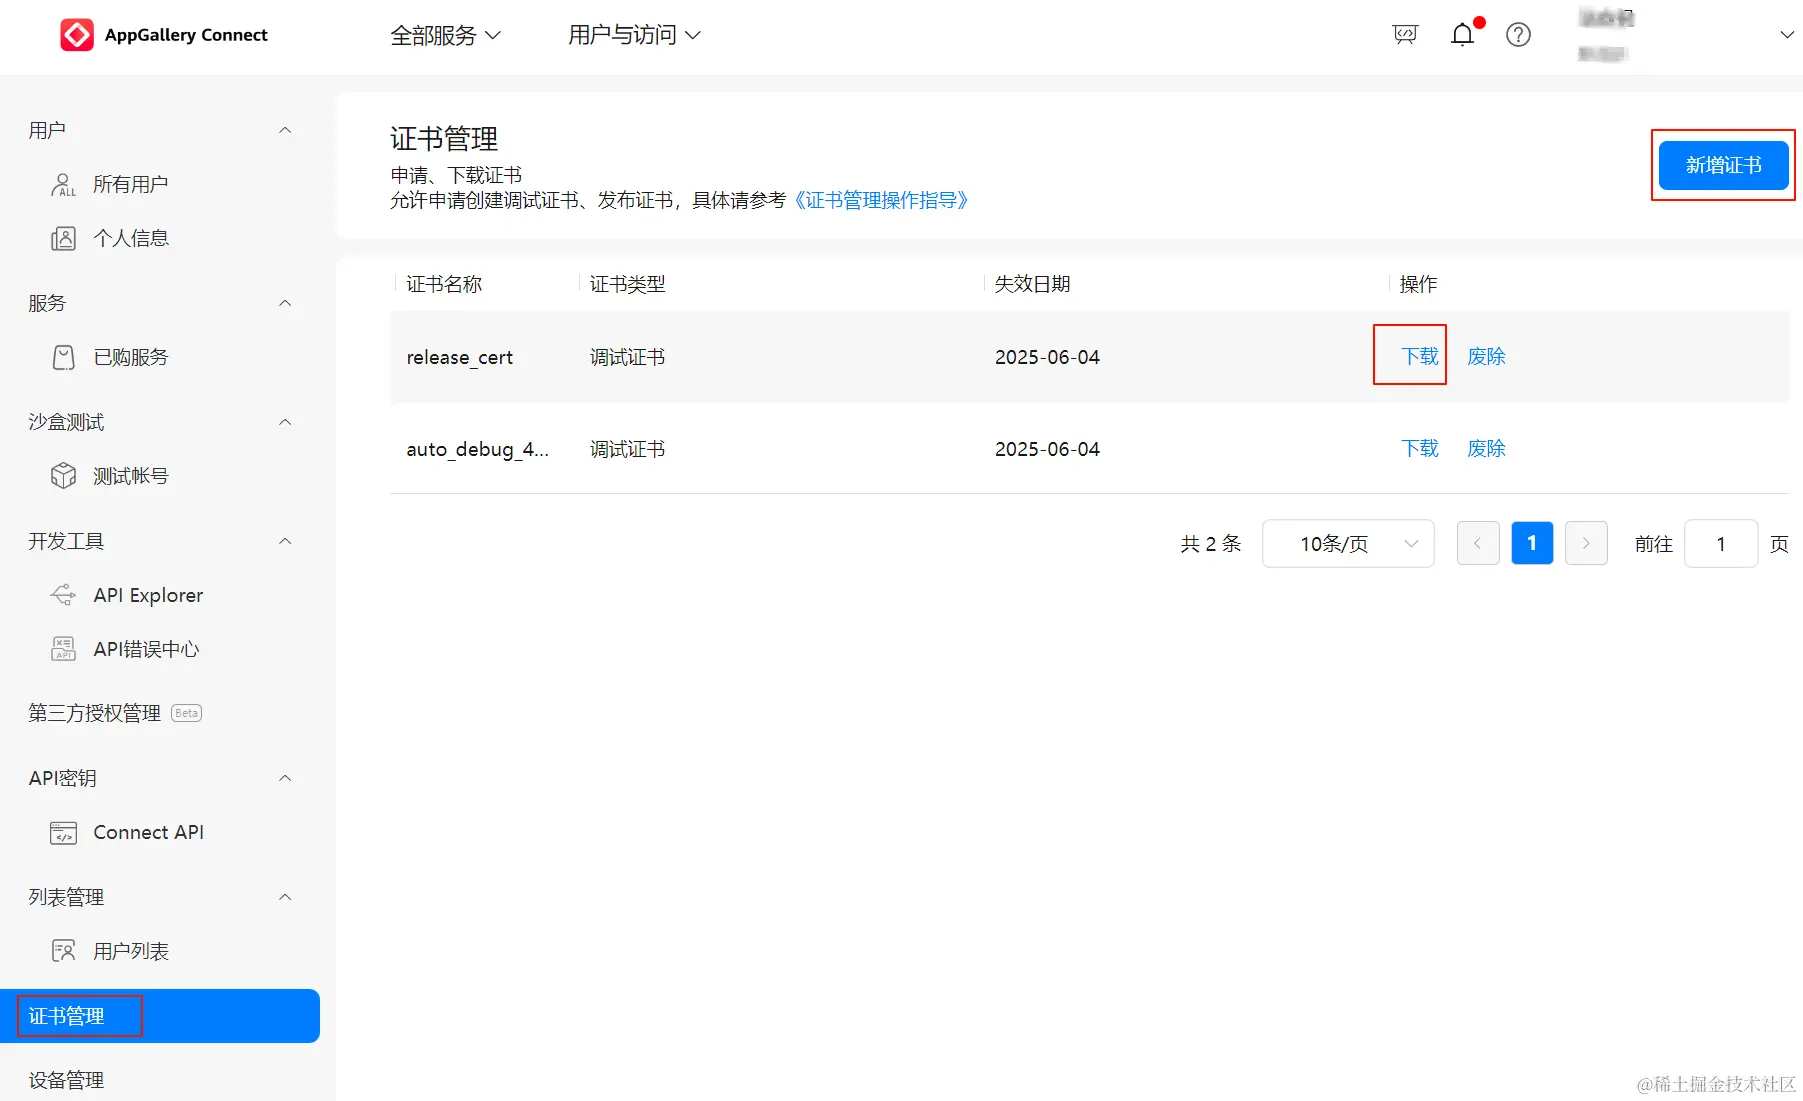1803x1101 pixels.
Task: Click the help question mark icon
Action: [x=1518, y=35]
